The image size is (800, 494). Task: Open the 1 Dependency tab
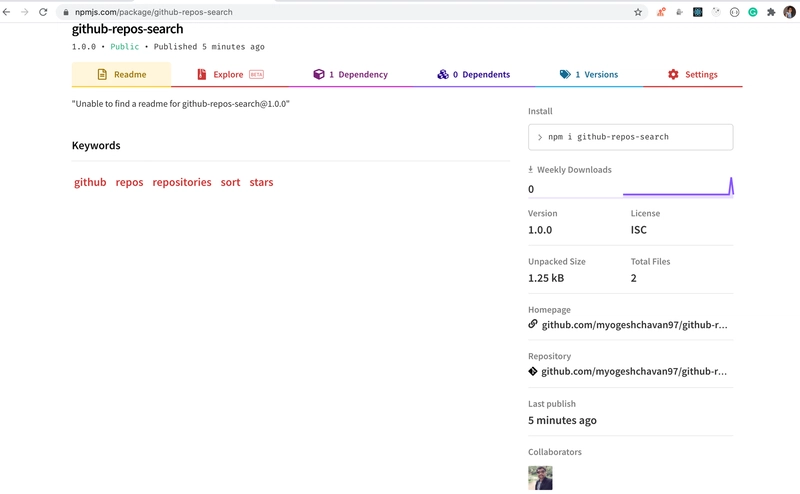pyautogui.click(x=351, y=75)
